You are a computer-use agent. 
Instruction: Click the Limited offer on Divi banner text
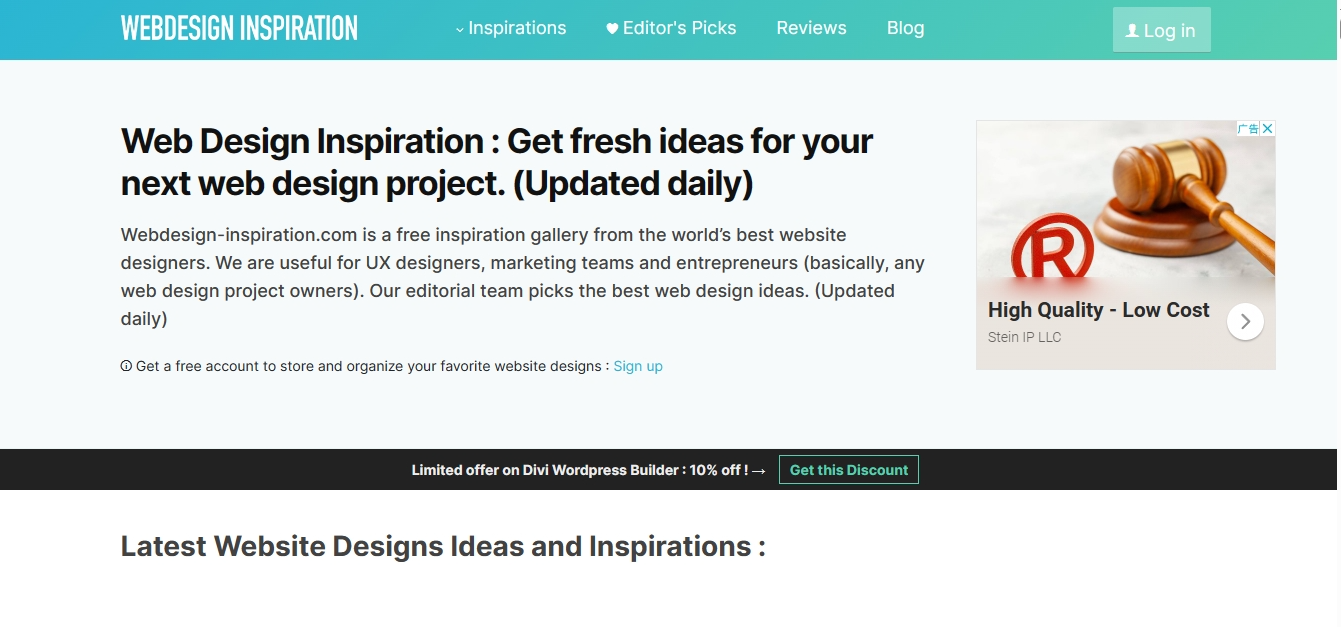click(x=580, y=470)
